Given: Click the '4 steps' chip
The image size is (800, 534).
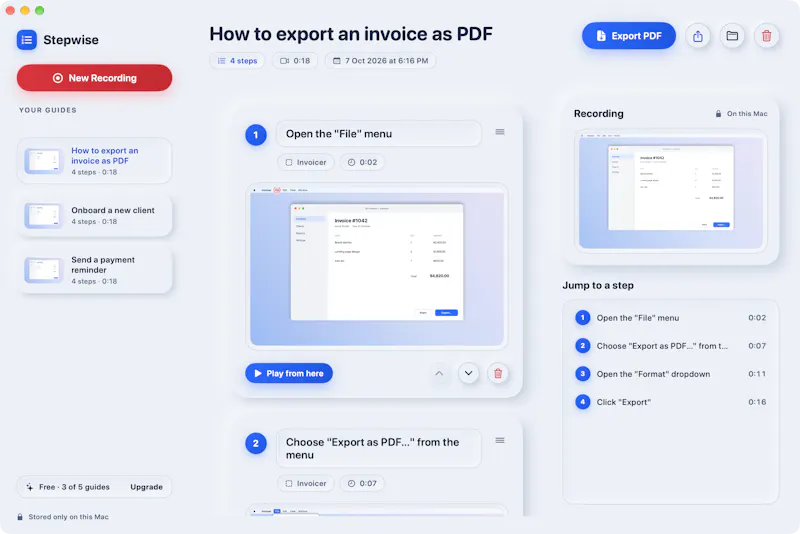Looking at the screenshot, I should tap(237, 61).
